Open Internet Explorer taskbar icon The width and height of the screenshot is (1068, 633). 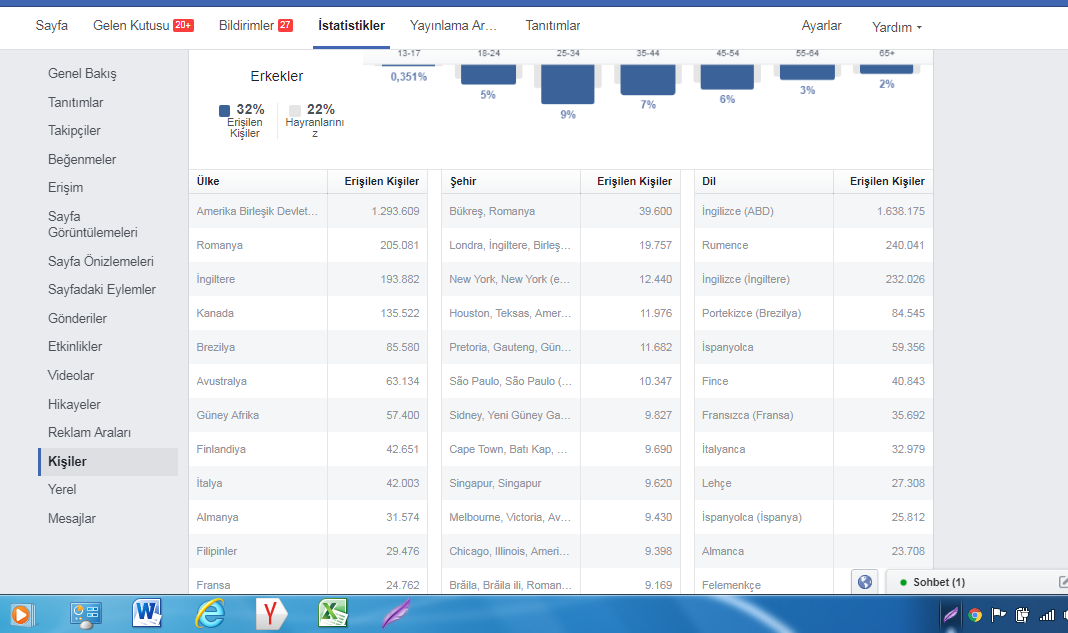[210, 613]
